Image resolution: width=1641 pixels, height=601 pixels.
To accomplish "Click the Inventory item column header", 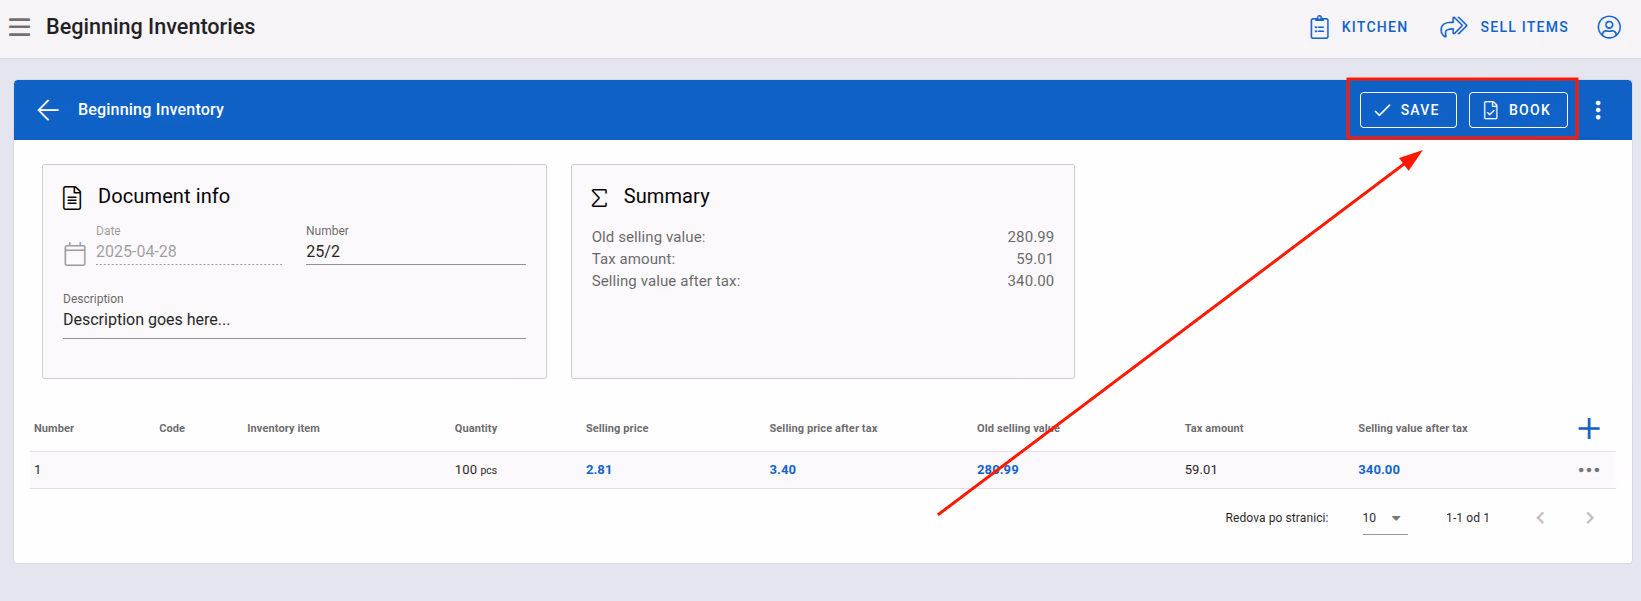I will pyautogui.click(x=284, y=428).
